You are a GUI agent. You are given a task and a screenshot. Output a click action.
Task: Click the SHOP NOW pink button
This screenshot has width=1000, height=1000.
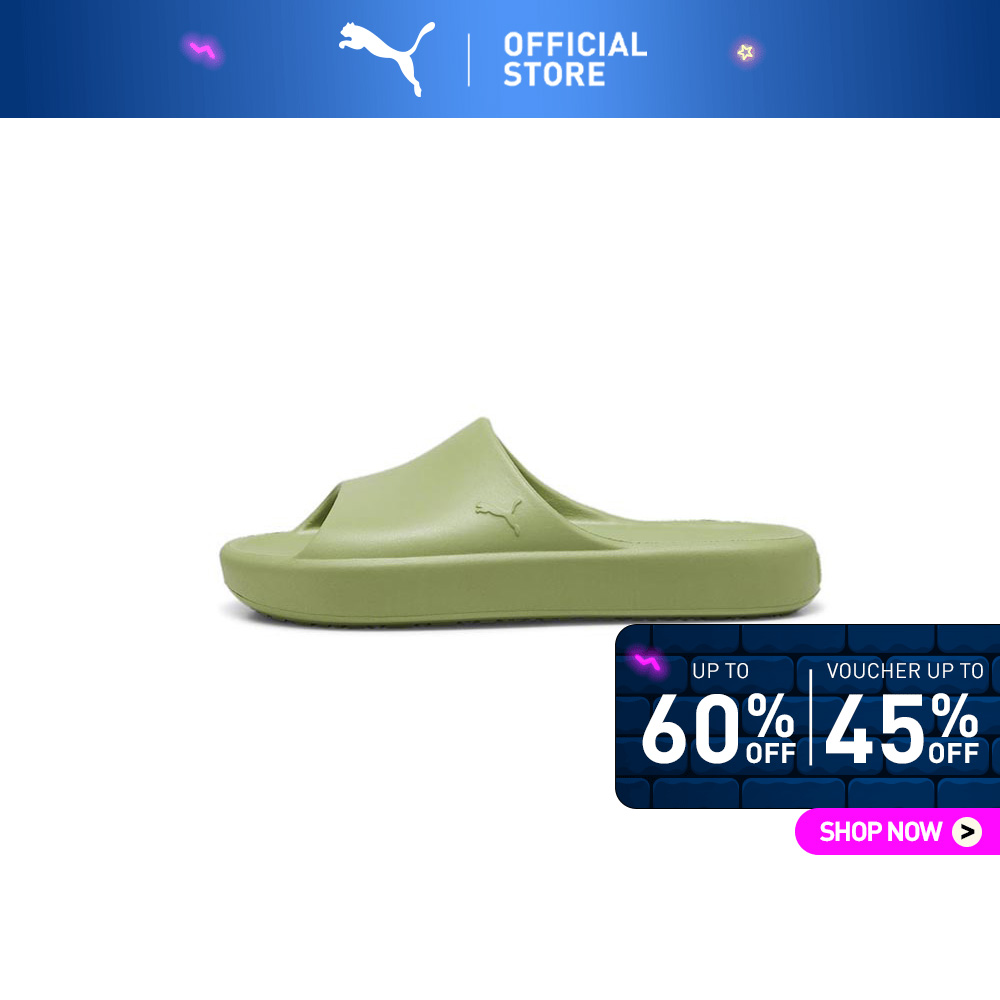tap(897, 831)
